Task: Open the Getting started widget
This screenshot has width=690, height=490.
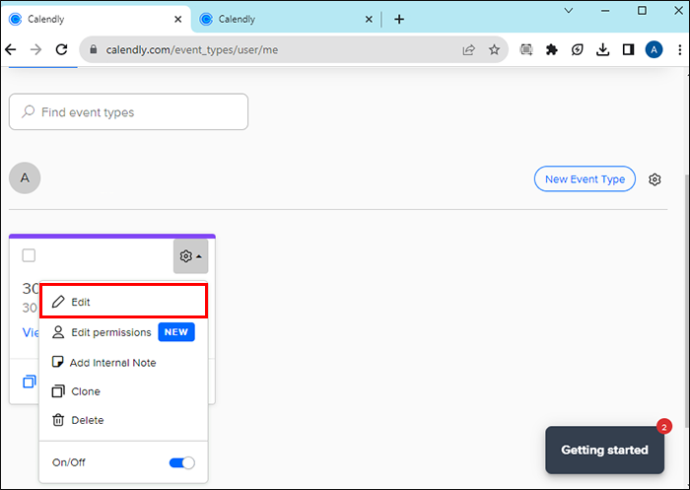Action: [604, 450]
